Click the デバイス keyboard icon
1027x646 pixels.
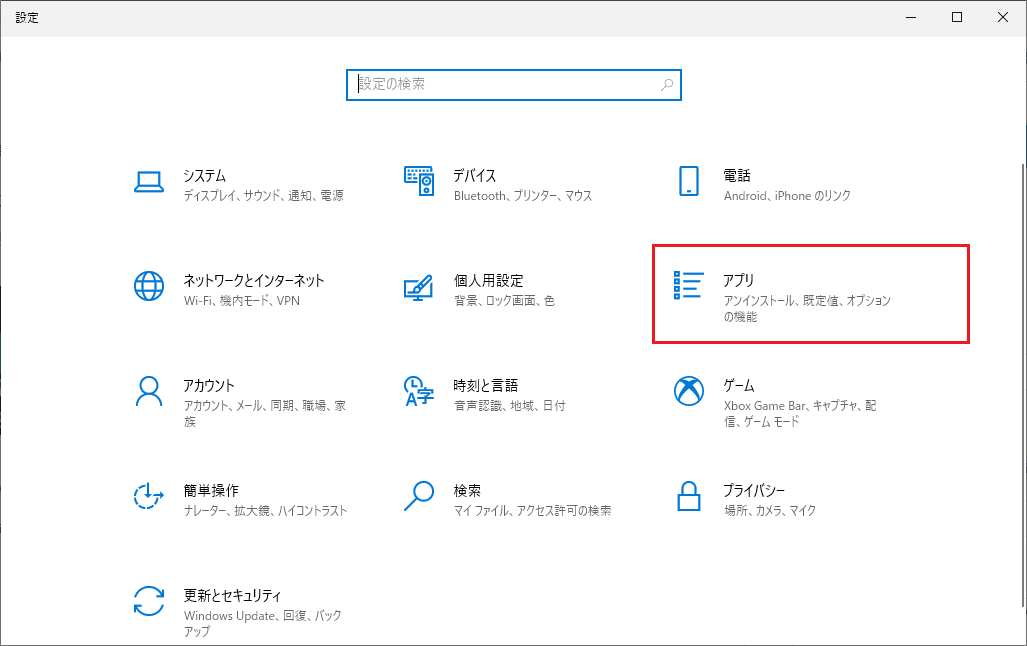click(x=418, y=181)
